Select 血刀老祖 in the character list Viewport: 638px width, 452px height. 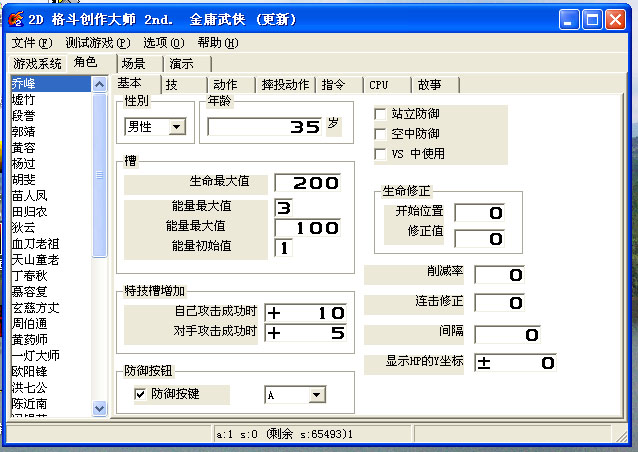point(50,244)
